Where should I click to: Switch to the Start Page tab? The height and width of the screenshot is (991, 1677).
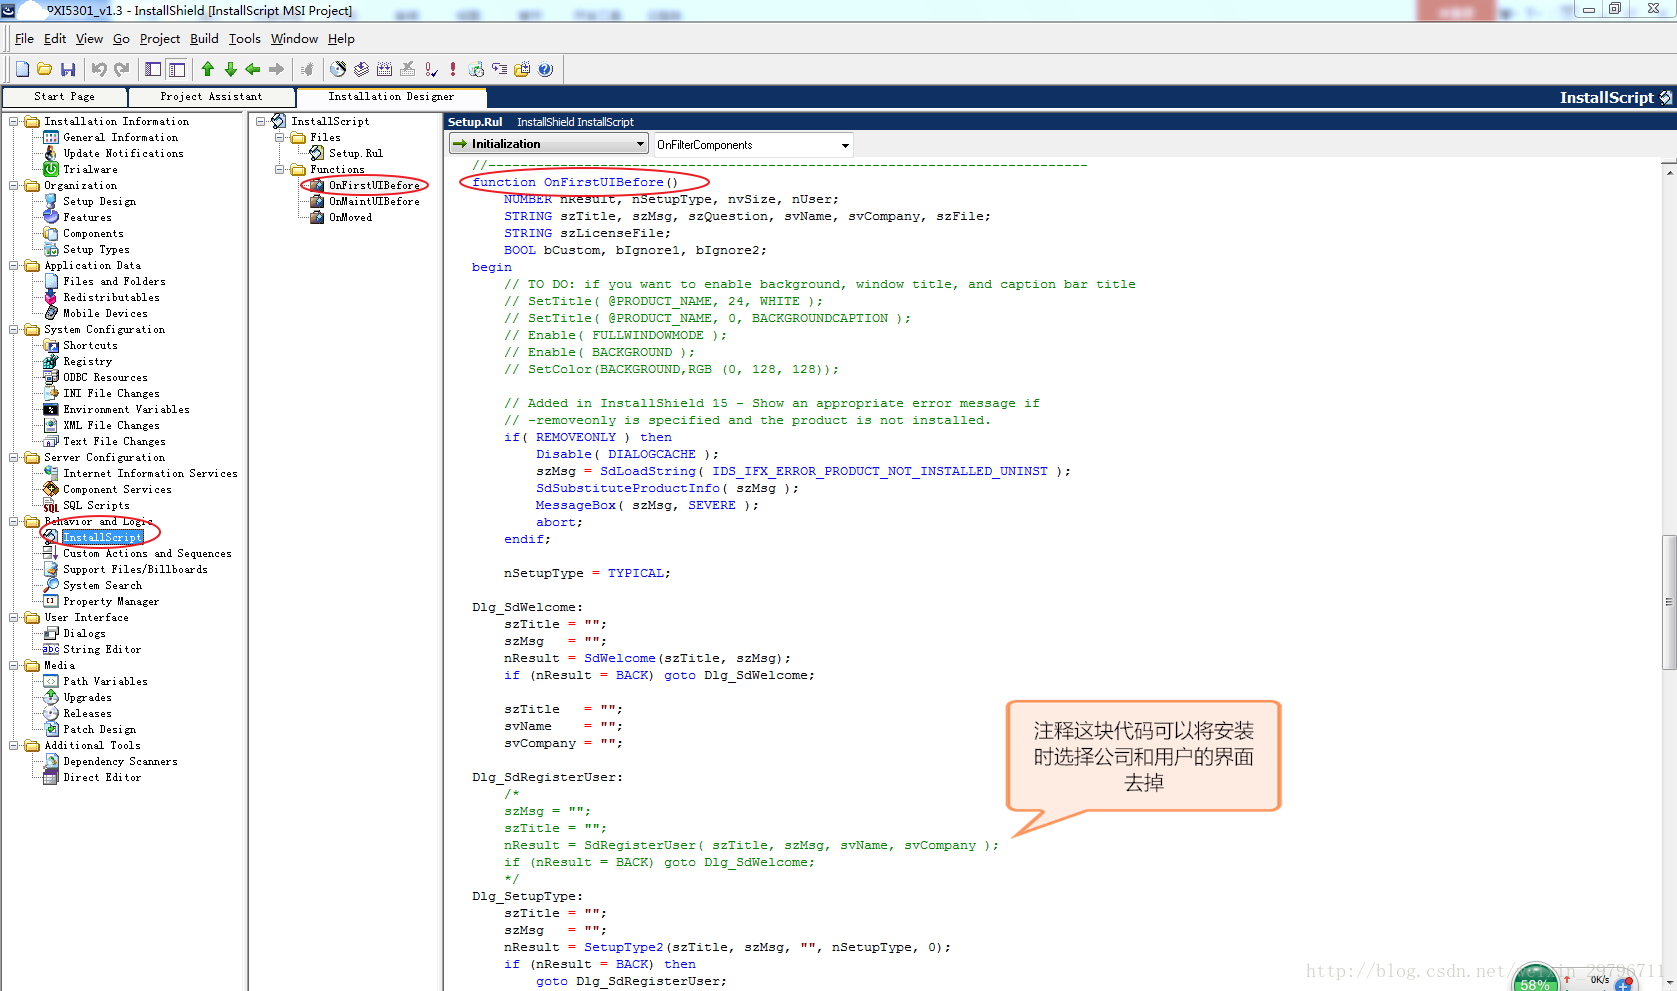65,97
